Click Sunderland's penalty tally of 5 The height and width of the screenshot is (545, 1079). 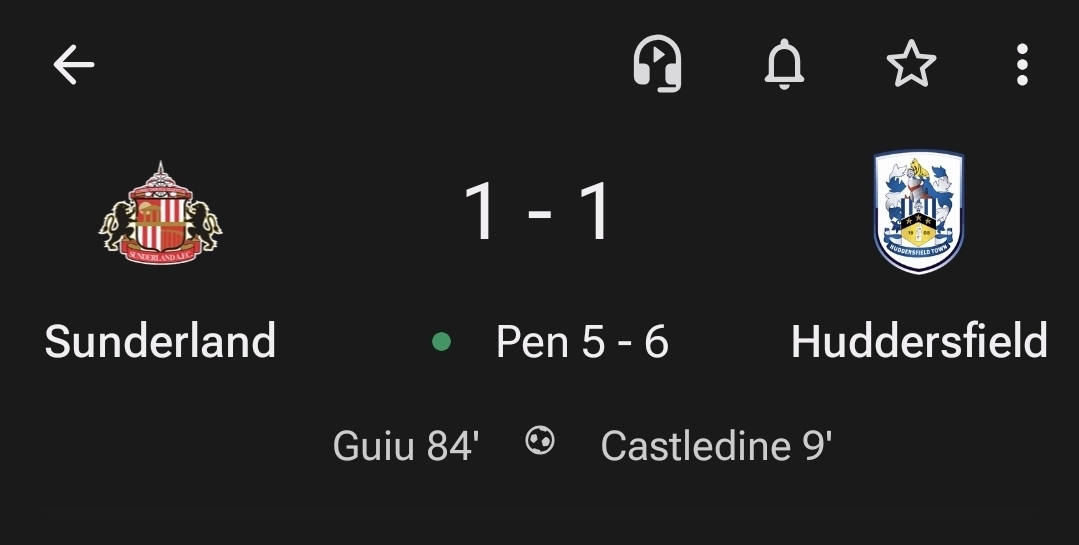pos(593,342)
